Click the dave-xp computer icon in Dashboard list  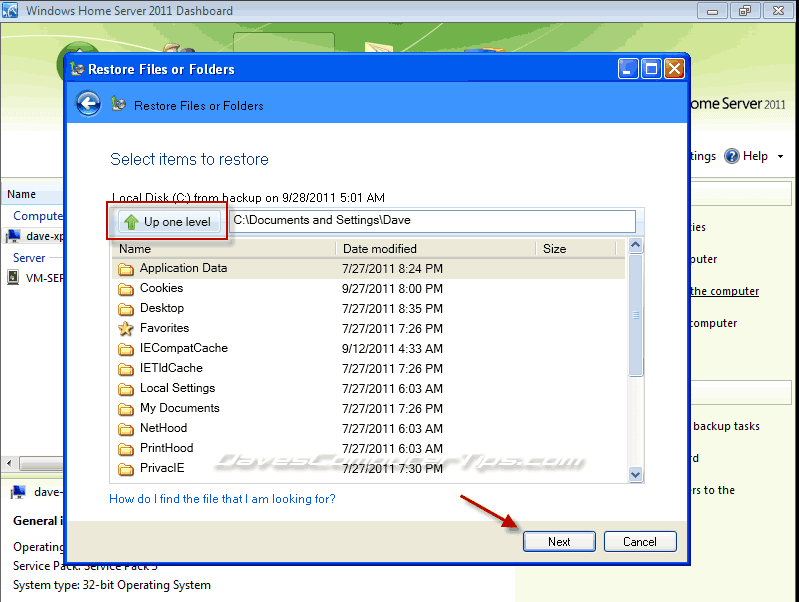pyautogui.click(x=13, y=236)
